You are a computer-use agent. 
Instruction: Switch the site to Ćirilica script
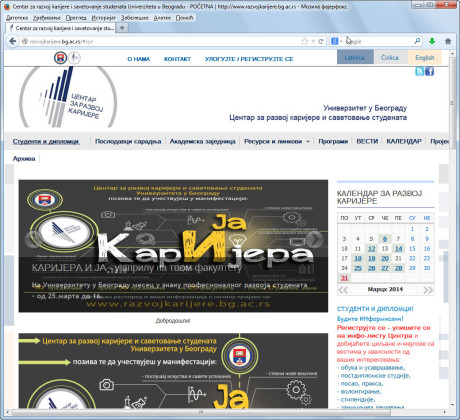point(390,57)
